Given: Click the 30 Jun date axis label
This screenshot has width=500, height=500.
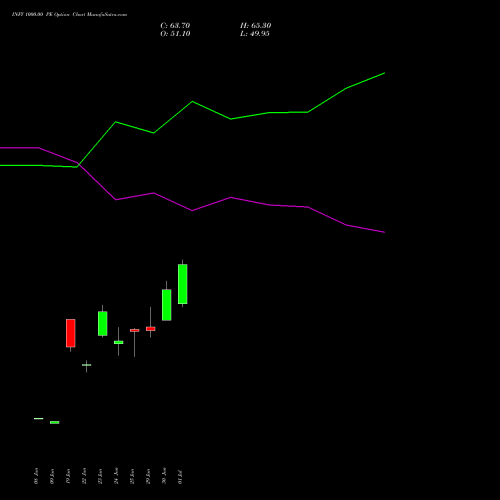Looking at the screenshot, I should [x=164, y=476].
